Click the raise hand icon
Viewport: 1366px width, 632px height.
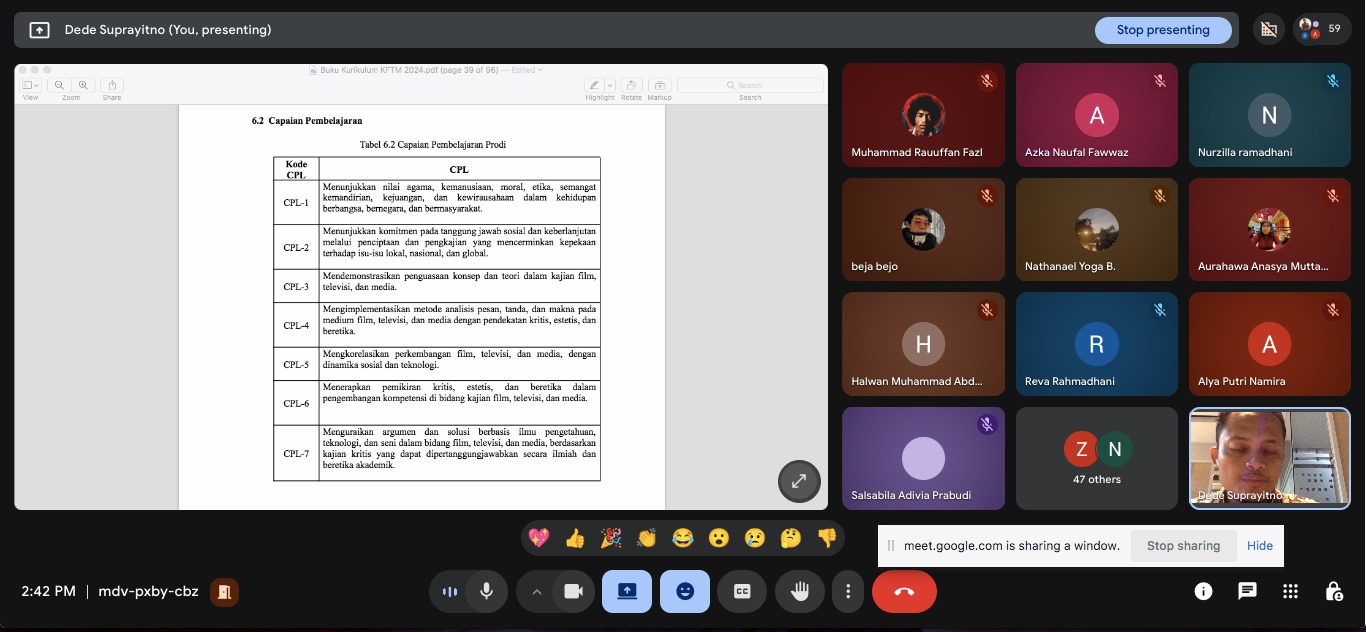pos(800,591)
